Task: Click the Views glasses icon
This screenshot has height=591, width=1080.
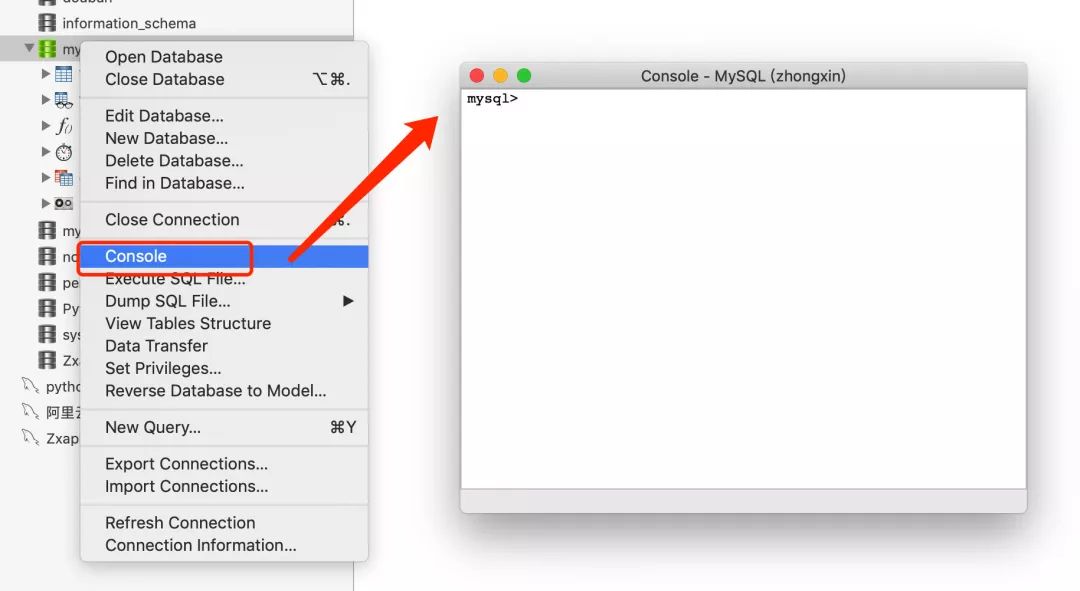Action: 63,100
